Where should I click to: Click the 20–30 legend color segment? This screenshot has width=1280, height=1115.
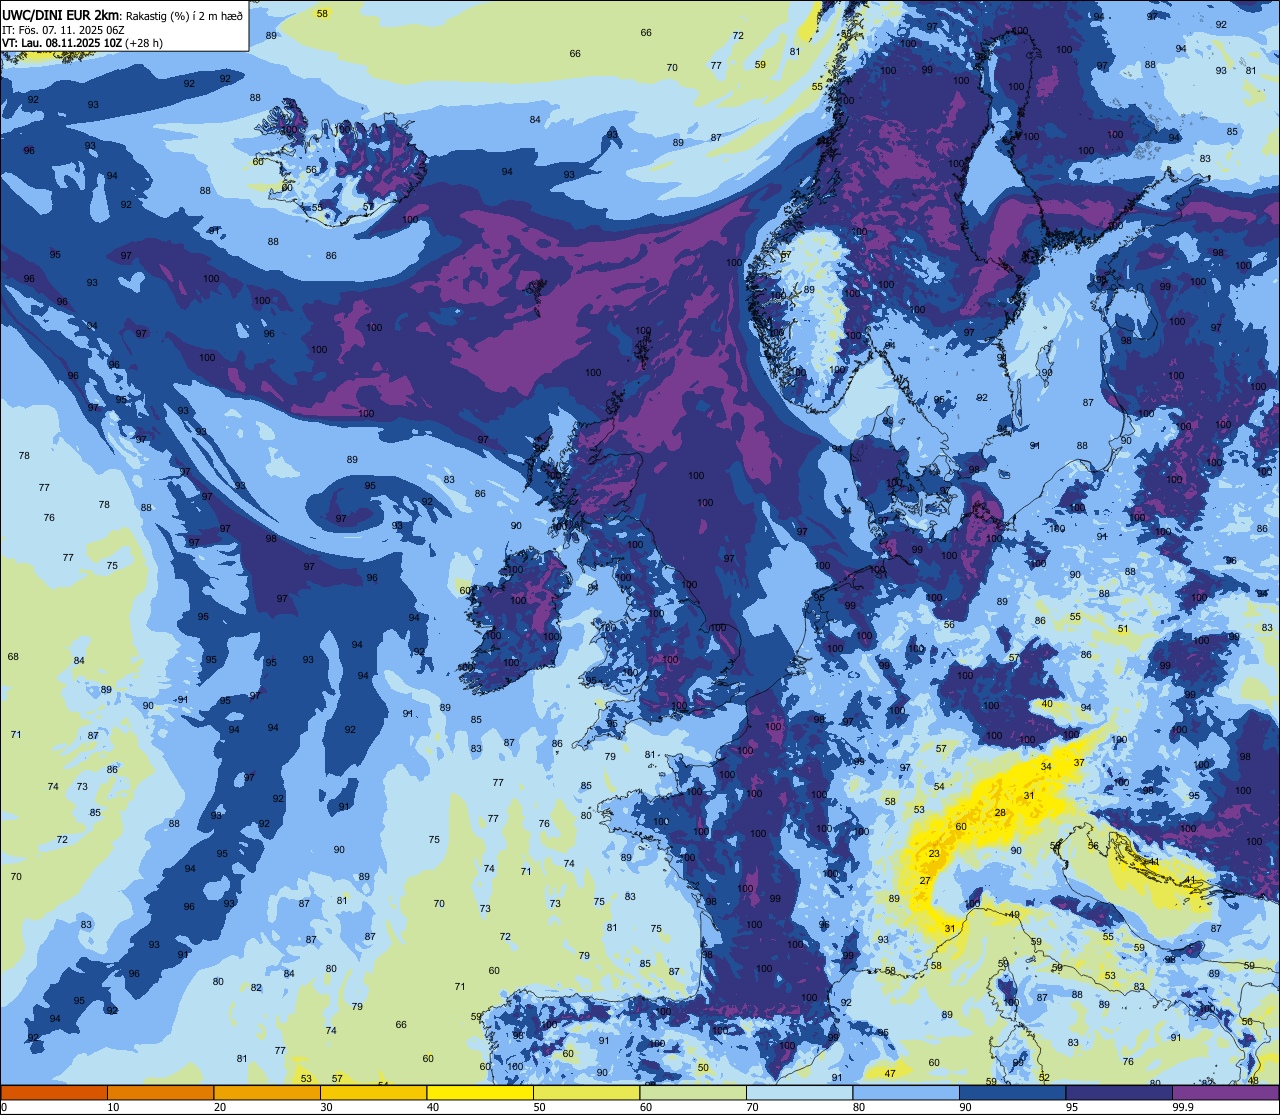[267, 1092]
